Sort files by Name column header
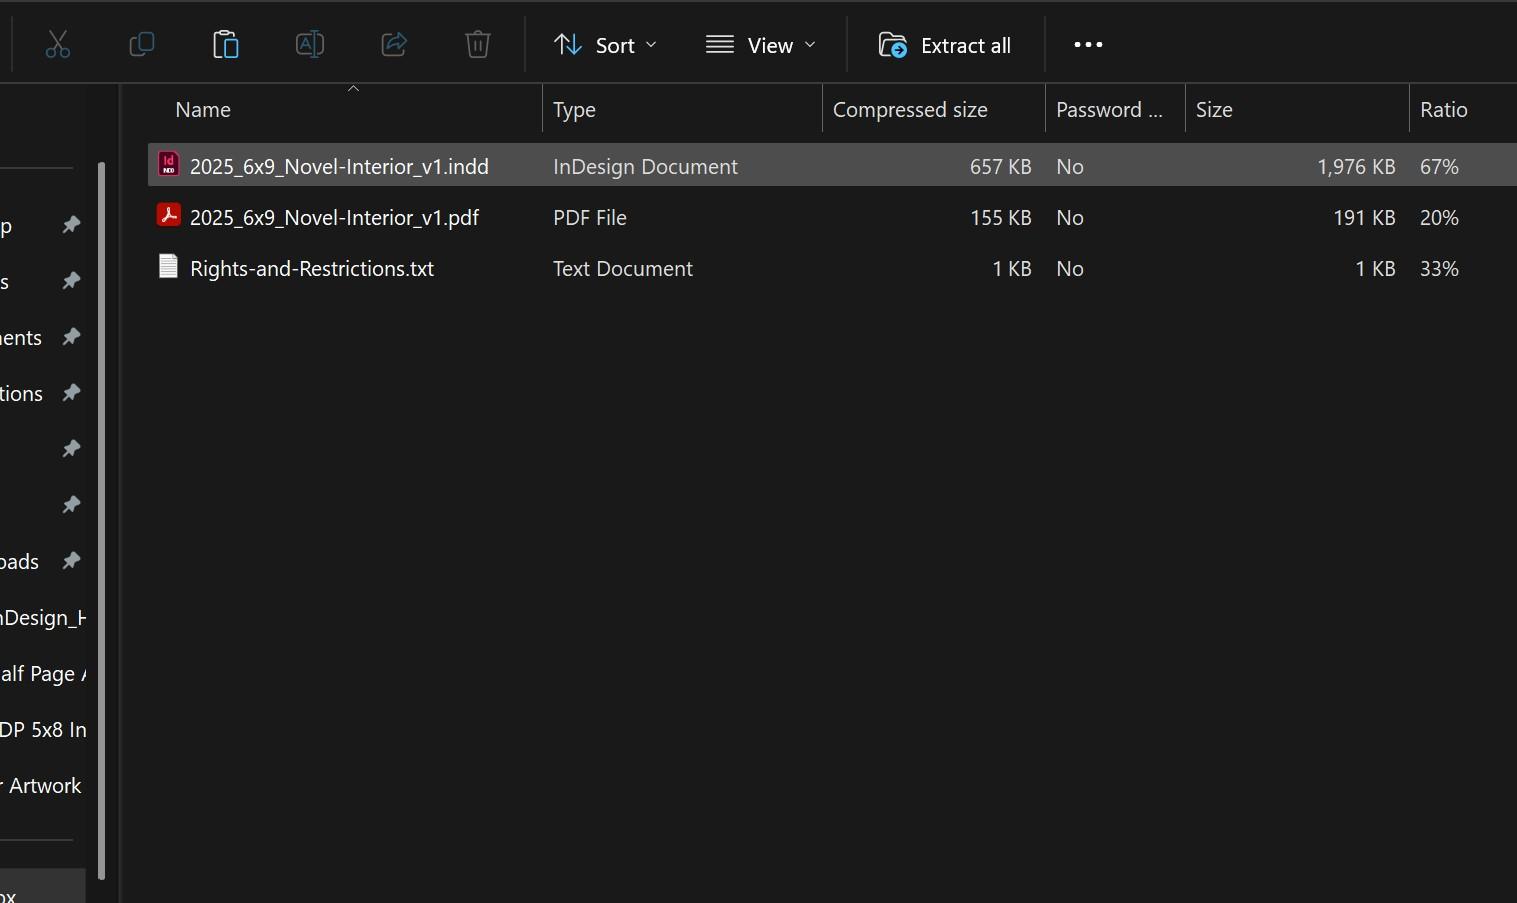The width and height of the screenshot is (1517, 903). (203, 110)
